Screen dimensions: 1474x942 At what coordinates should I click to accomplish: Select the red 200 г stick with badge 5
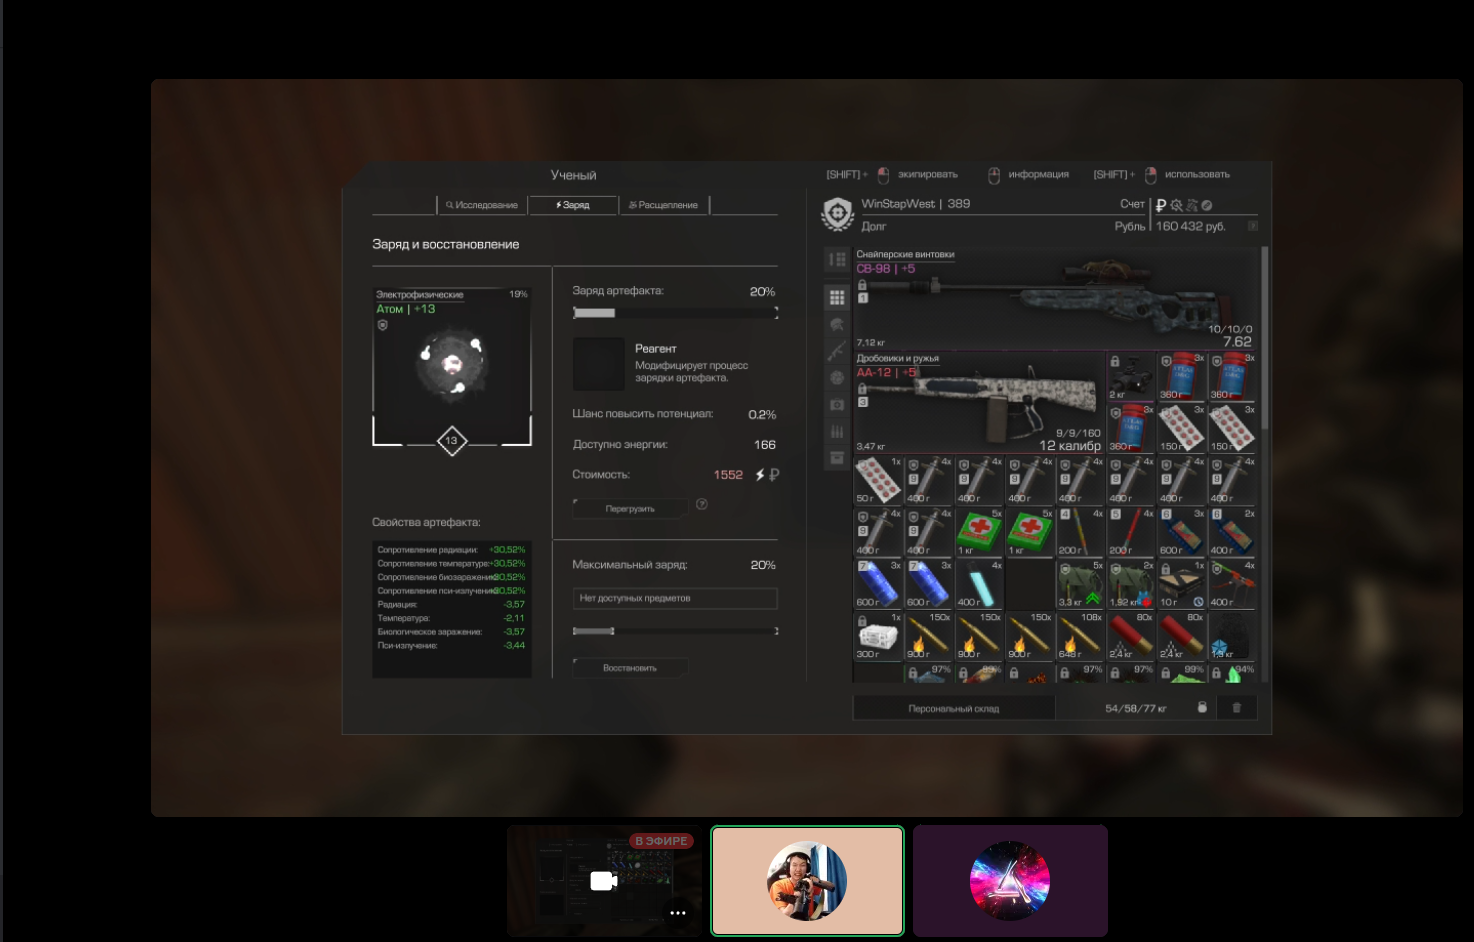pos(1131,532)
